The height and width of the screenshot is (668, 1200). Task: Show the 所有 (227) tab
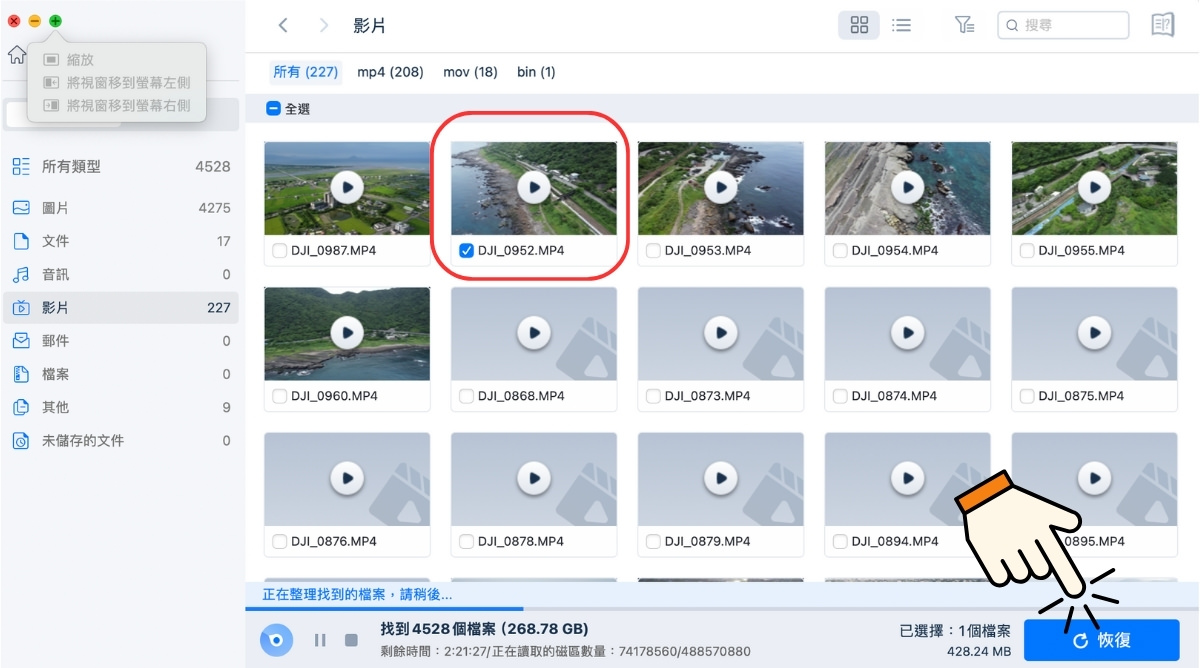tap(306, 72)
